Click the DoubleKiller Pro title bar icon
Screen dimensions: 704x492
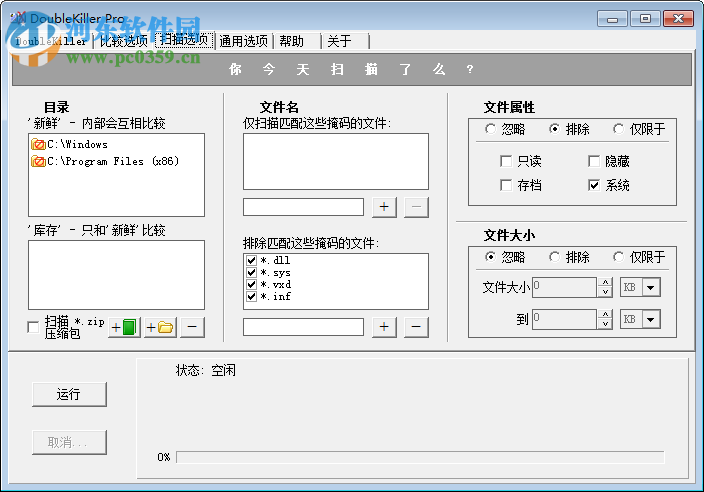(x=18, y=18)
